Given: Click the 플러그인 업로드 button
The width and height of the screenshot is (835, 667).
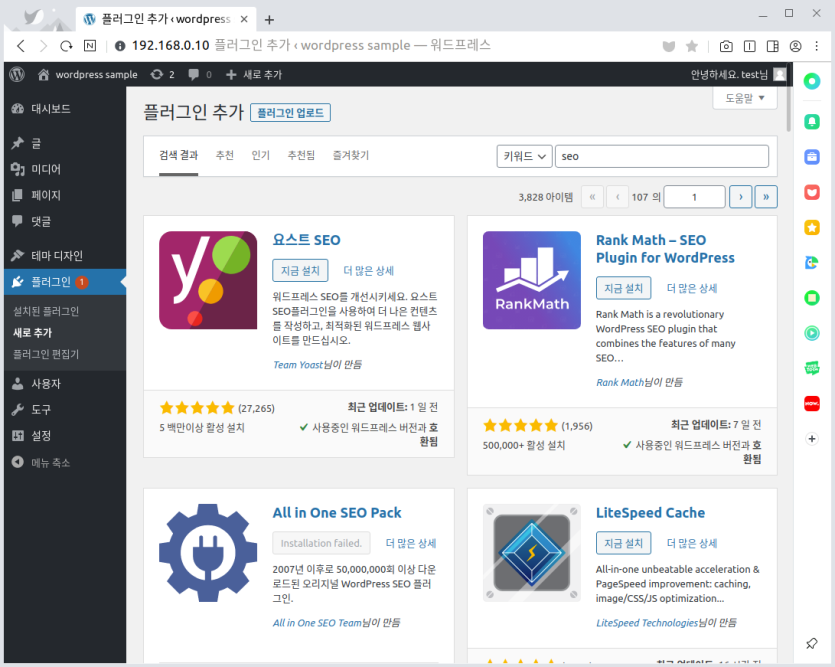Looking at the screenshot, I should point(290,113).
